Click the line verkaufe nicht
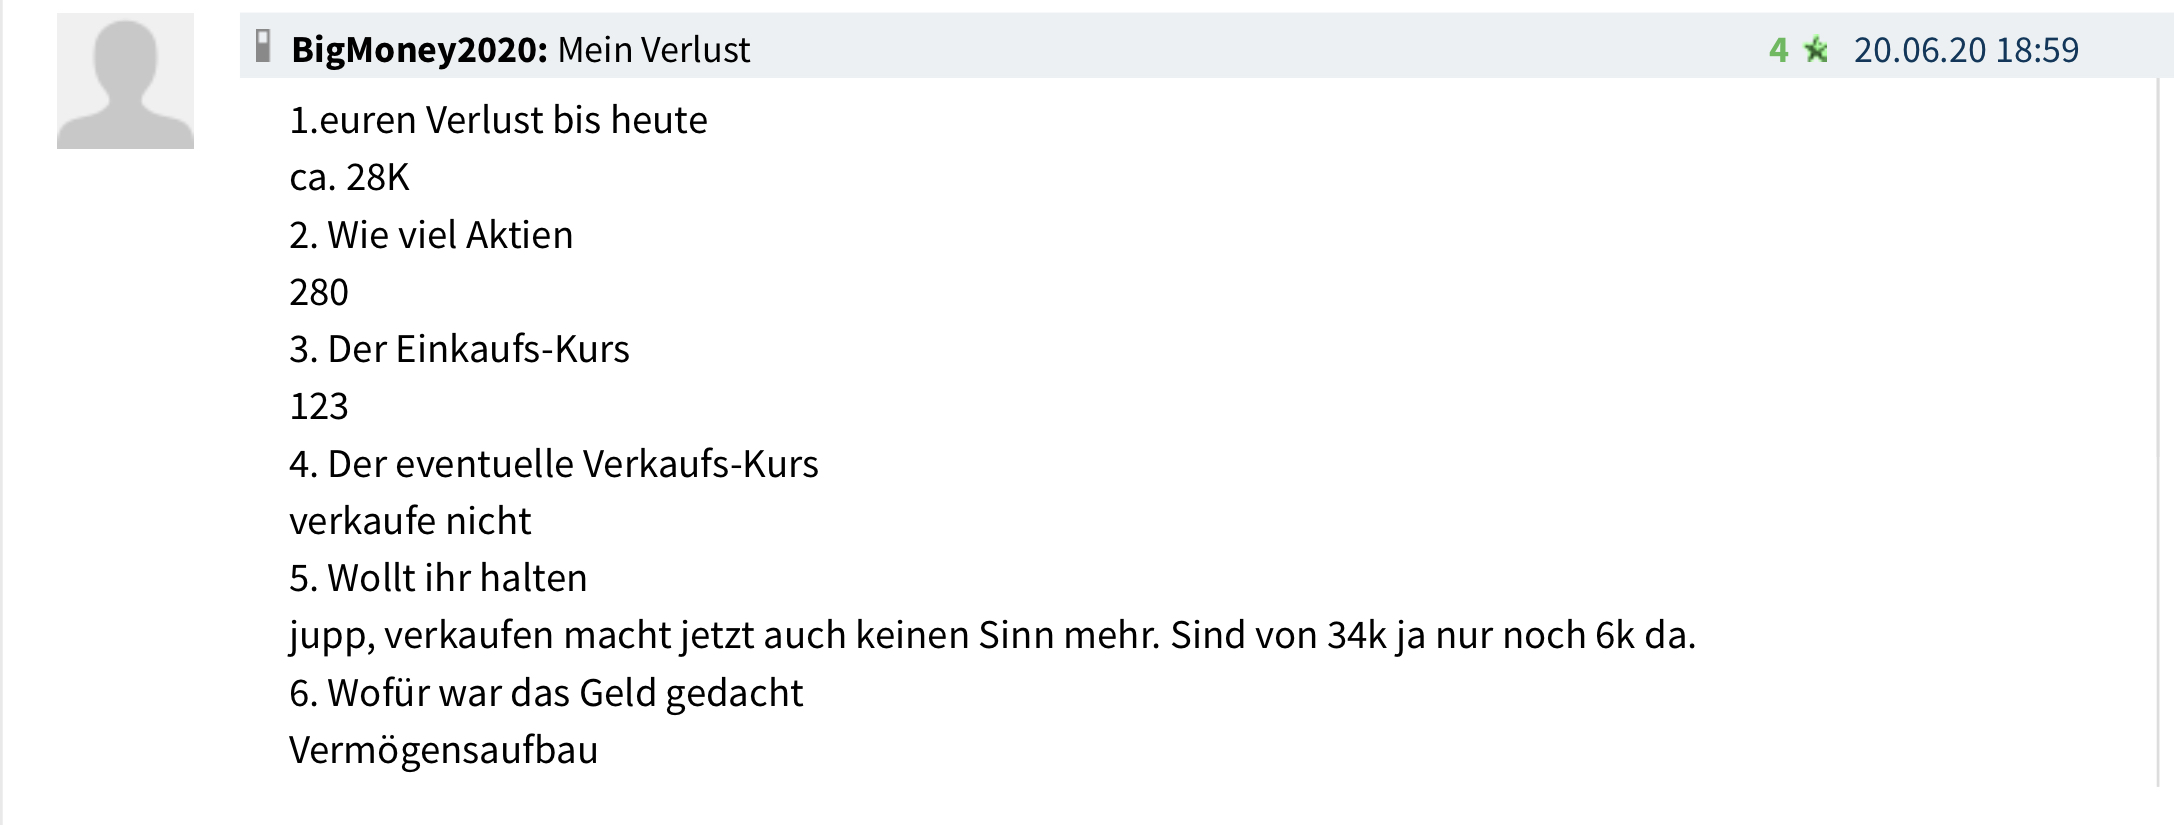2174x825 pixels. point(410,520)
